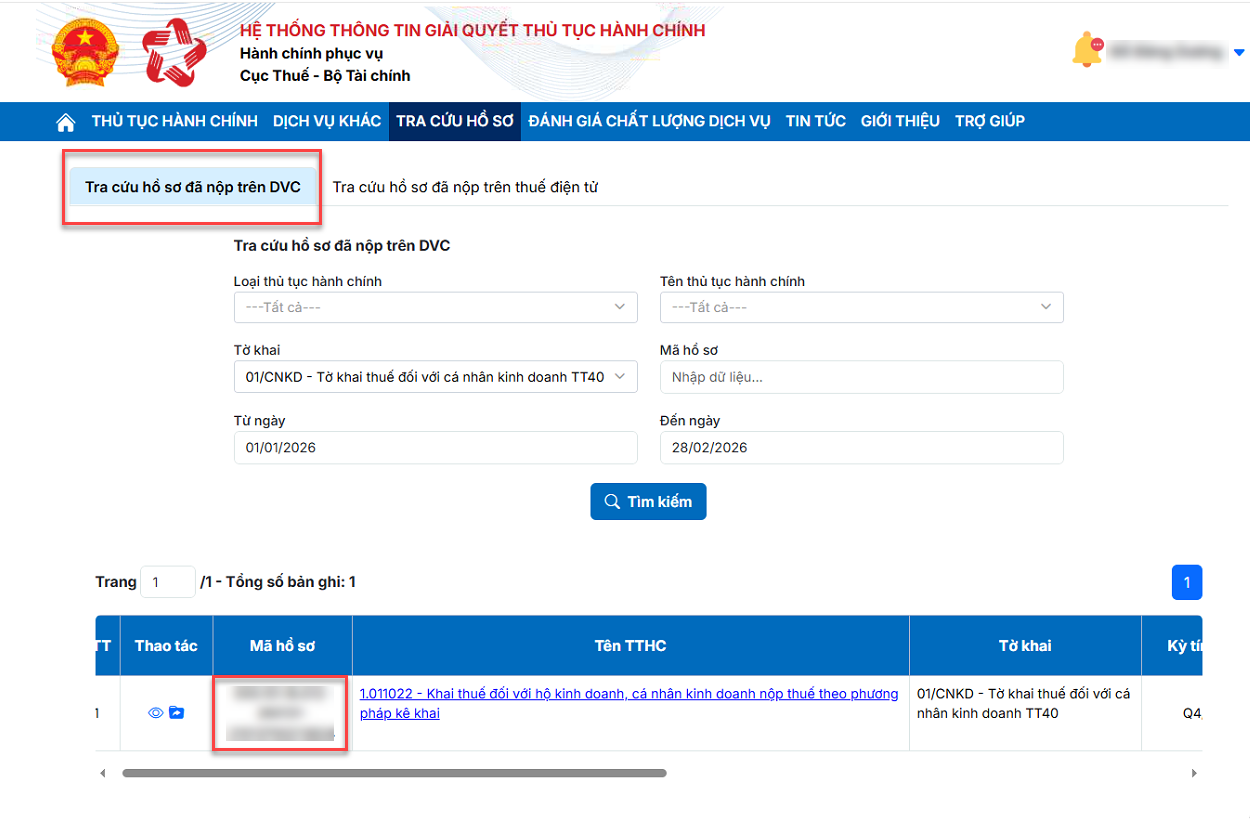The width and height of the screenshot is (1250, 827).
Task: Click the horizontal scrollbar under the table
Action: point(394,773)
